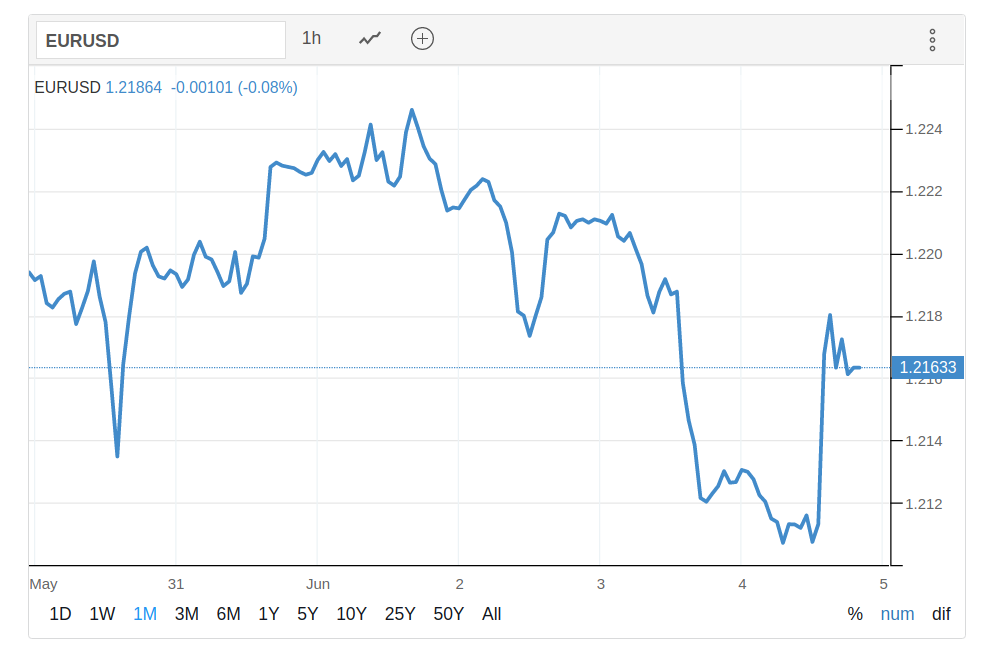Viewport: 981px width, 664px height.
Task: Select the 10Y time range
Action: coord(351,614)
